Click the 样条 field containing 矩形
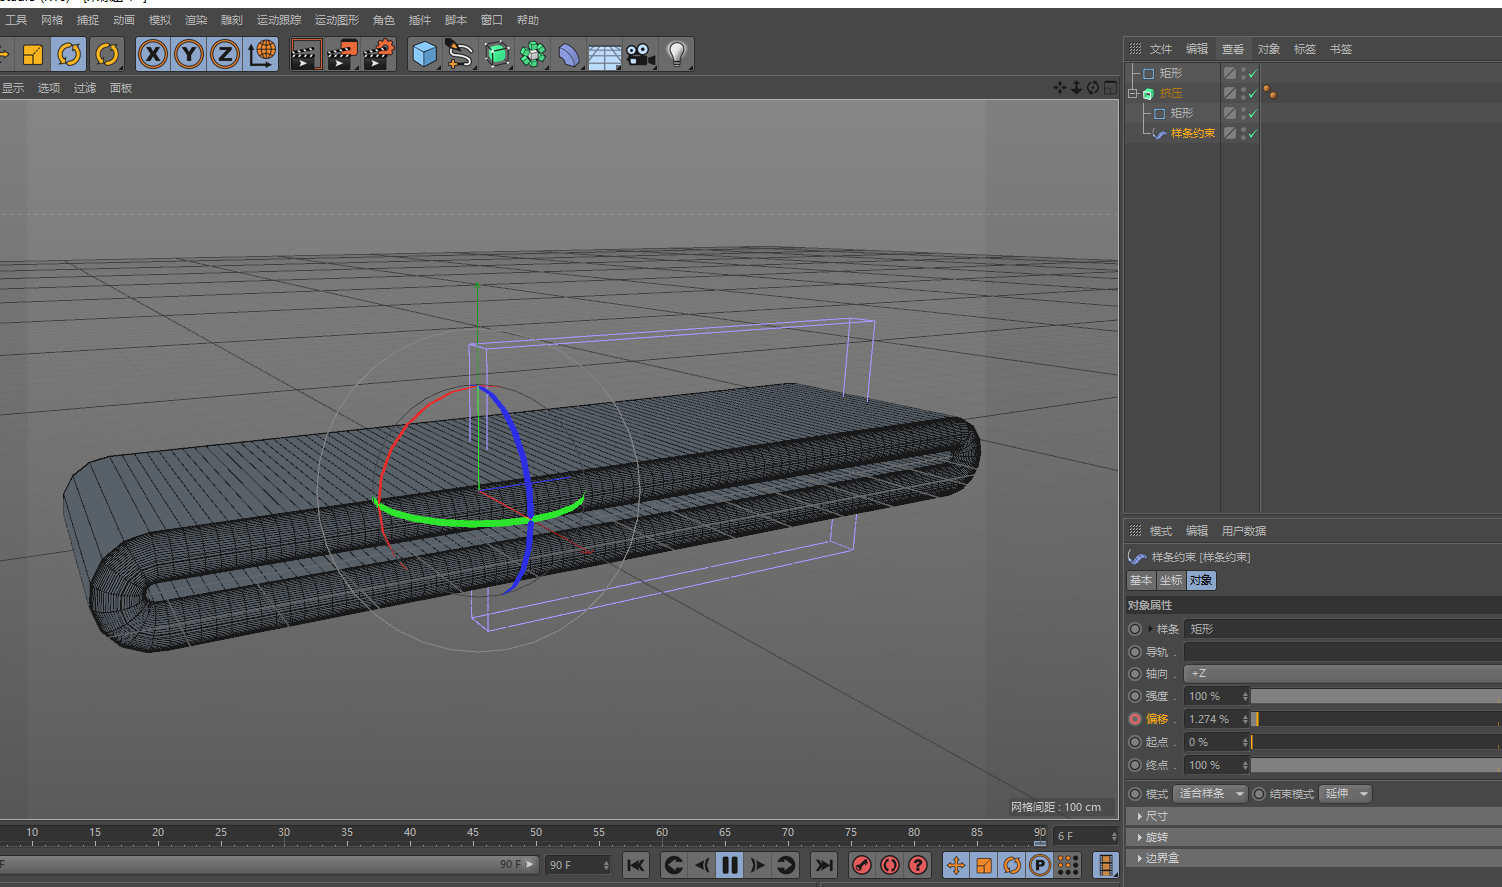Screen dimensions: 1502x887 point(1343,629)
